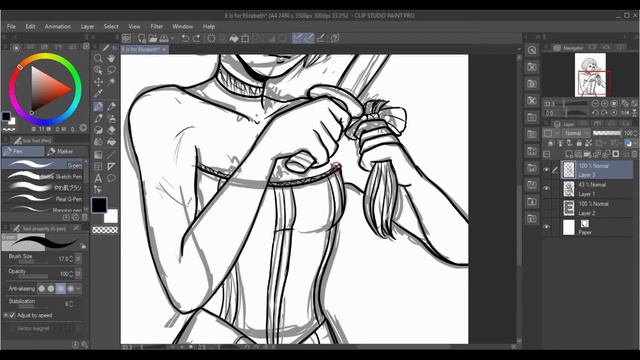Image resolution: width=640 pixels, height=360 pixels.
Task: Select the Balloon tool
Action: click(111, 178)
